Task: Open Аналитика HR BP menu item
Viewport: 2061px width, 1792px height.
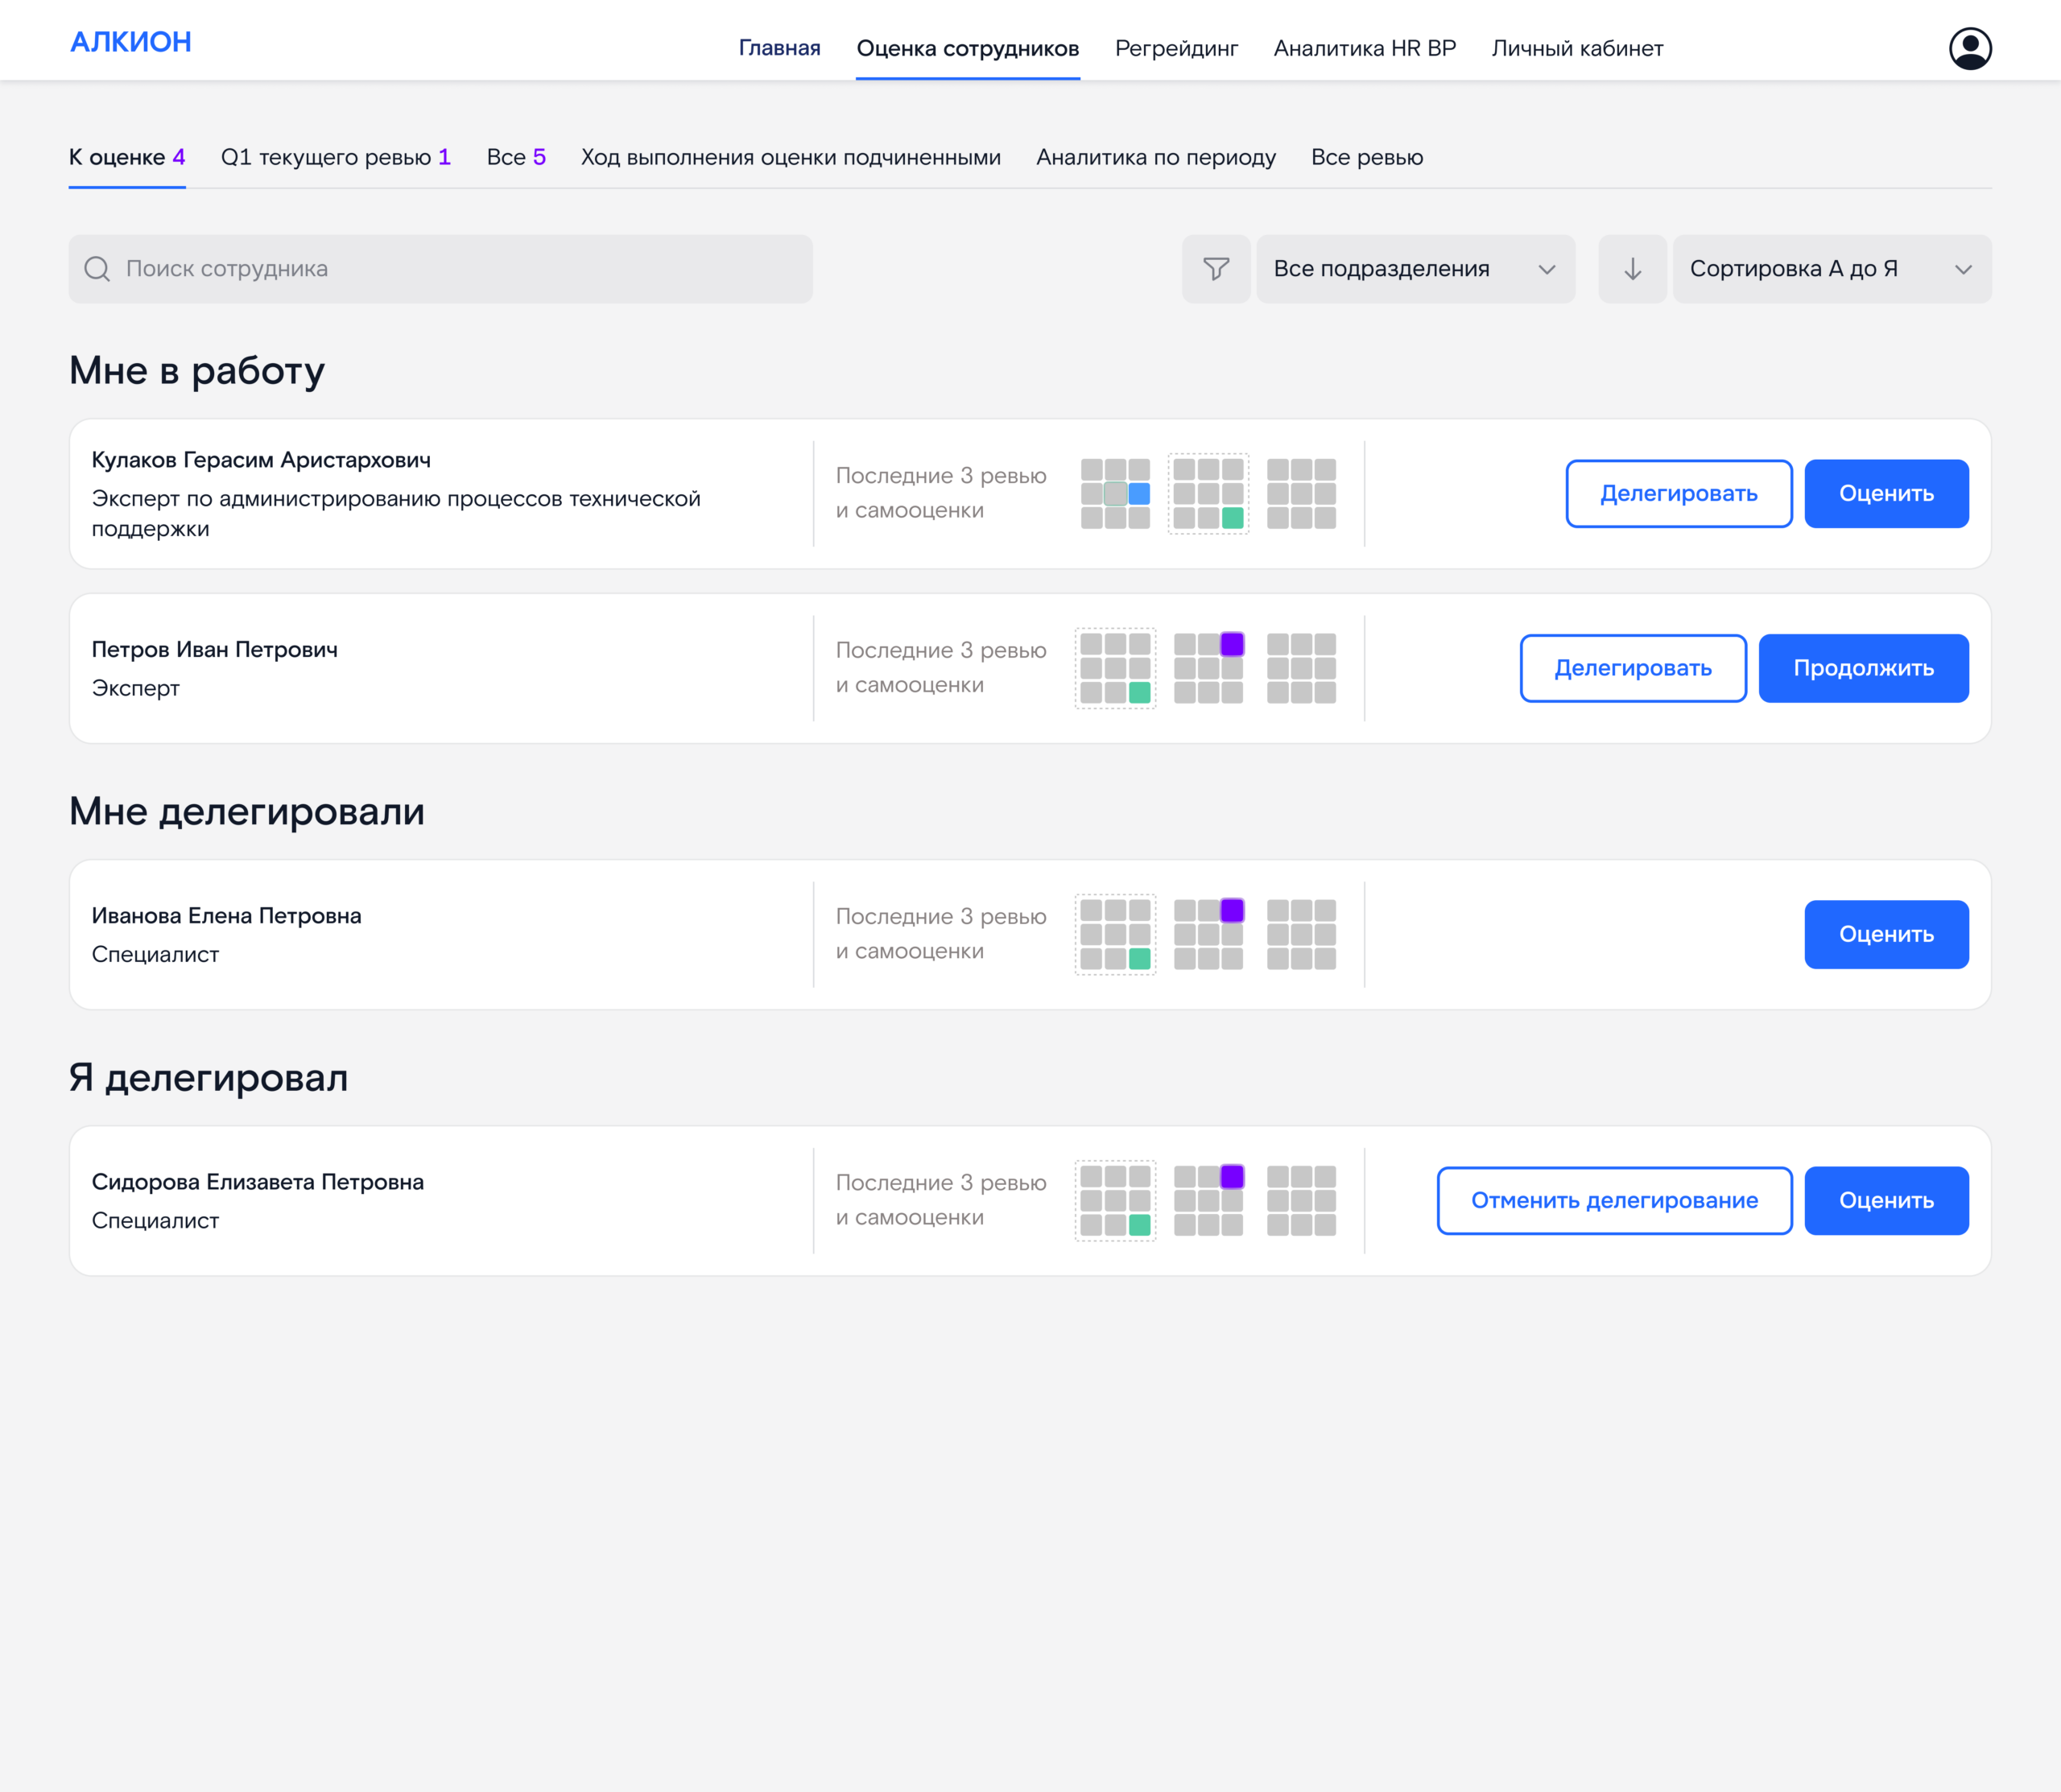Action: click(x=1364, y=48)
